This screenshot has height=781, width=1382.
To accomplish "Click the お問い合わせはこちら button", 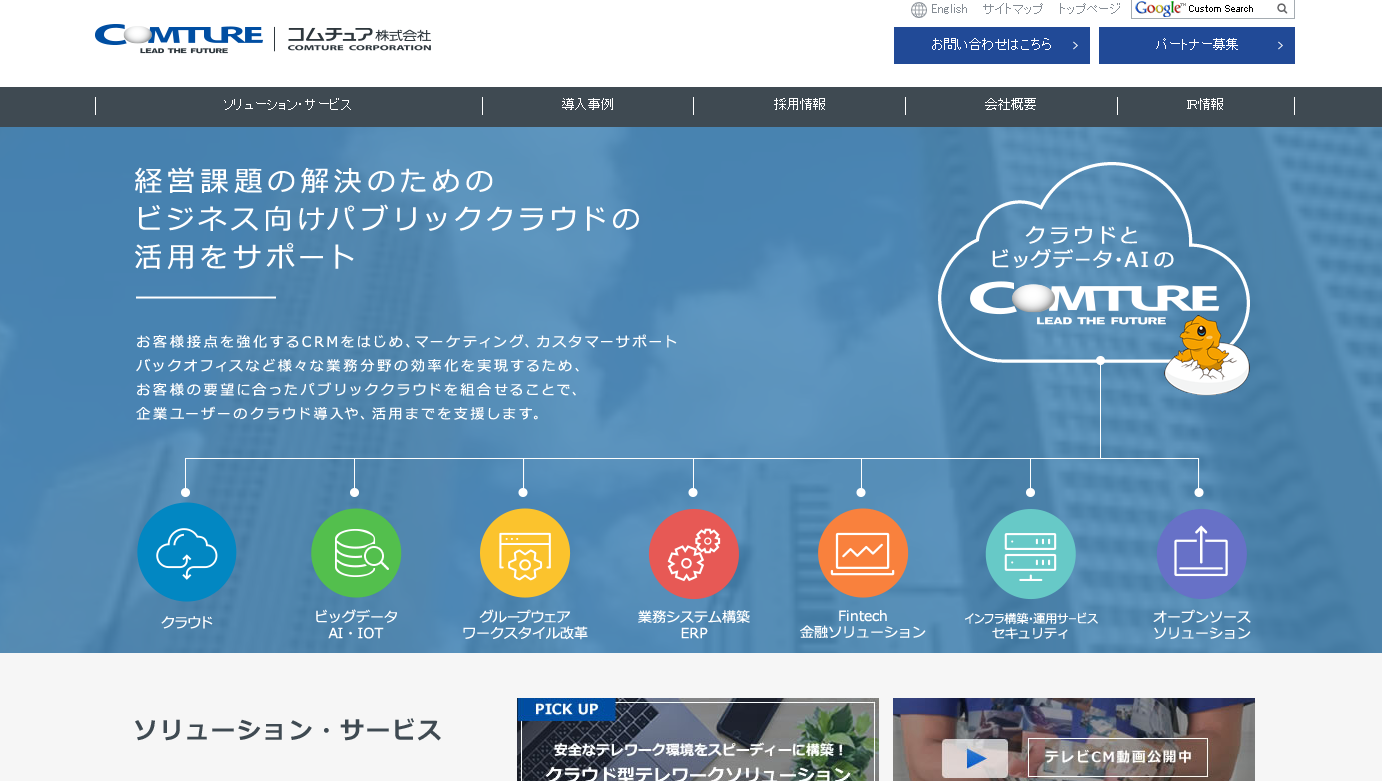I will [x=991, y=45].
